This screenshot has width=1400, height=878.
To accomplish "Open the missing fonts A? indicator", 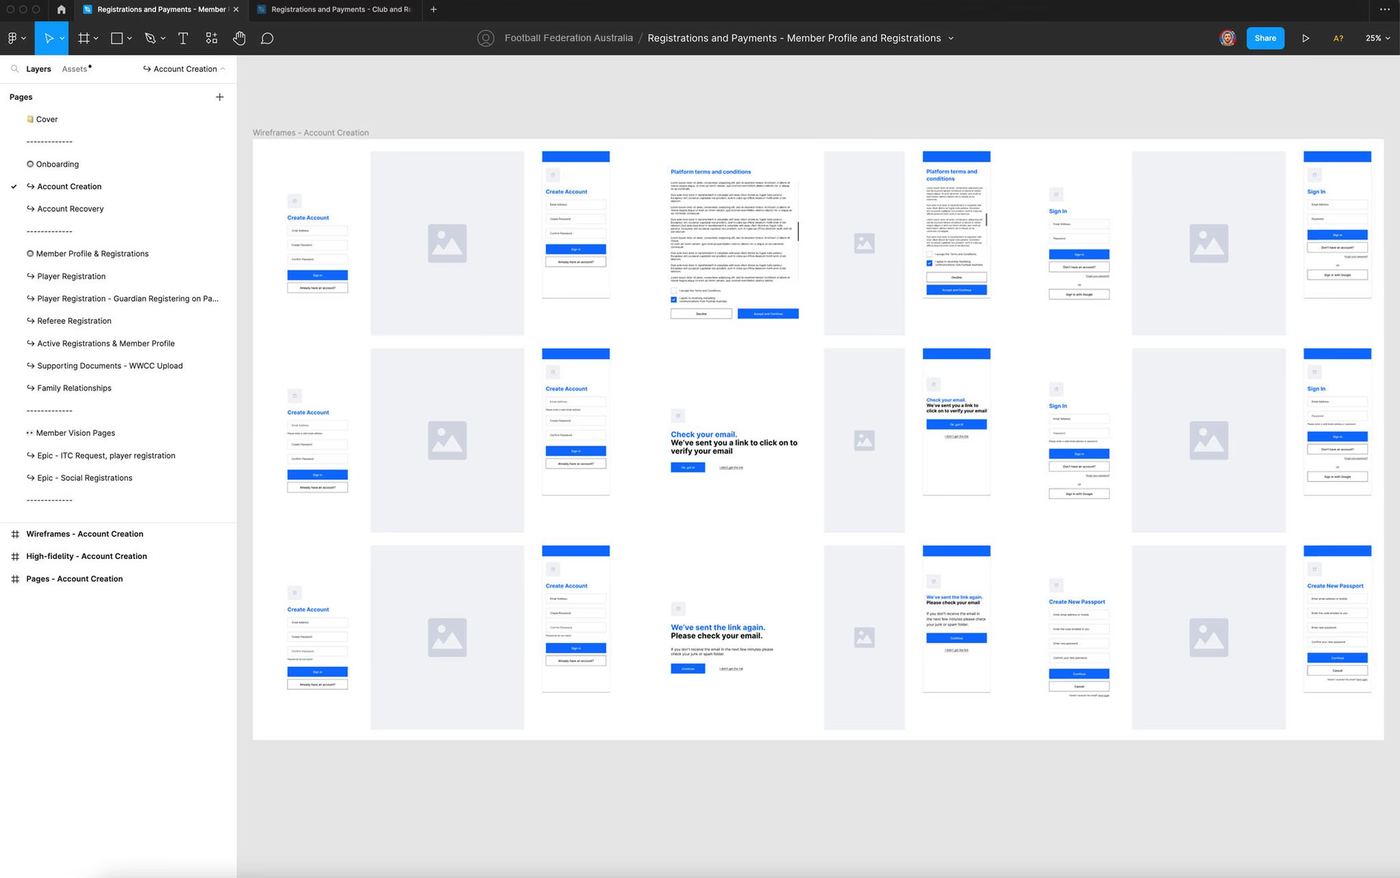I will (x=1338, y=38).
